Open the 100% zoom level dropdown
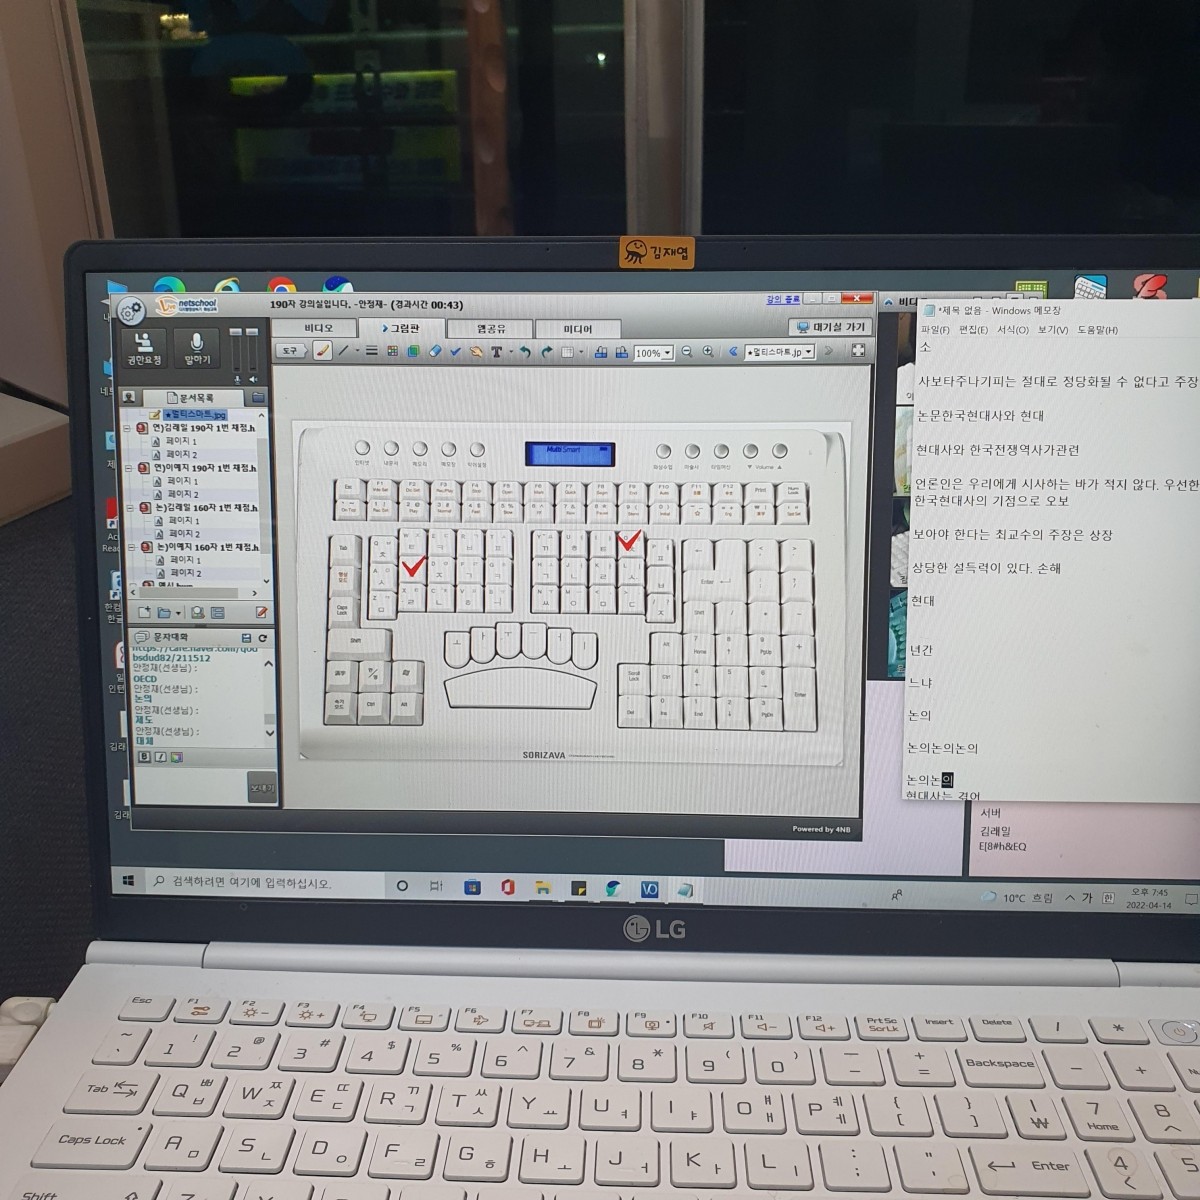1200x1200 pixels. point(654,353)
